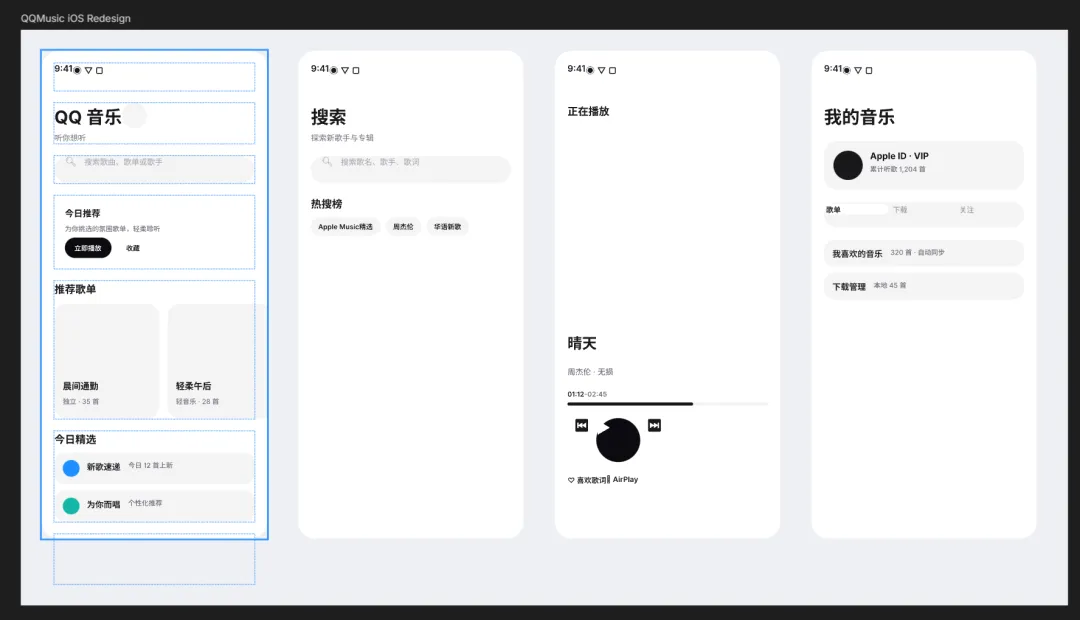The image size is (1080, 620).
Task: Click the 累计听歌 1,204 首 text
Action: 897,169
